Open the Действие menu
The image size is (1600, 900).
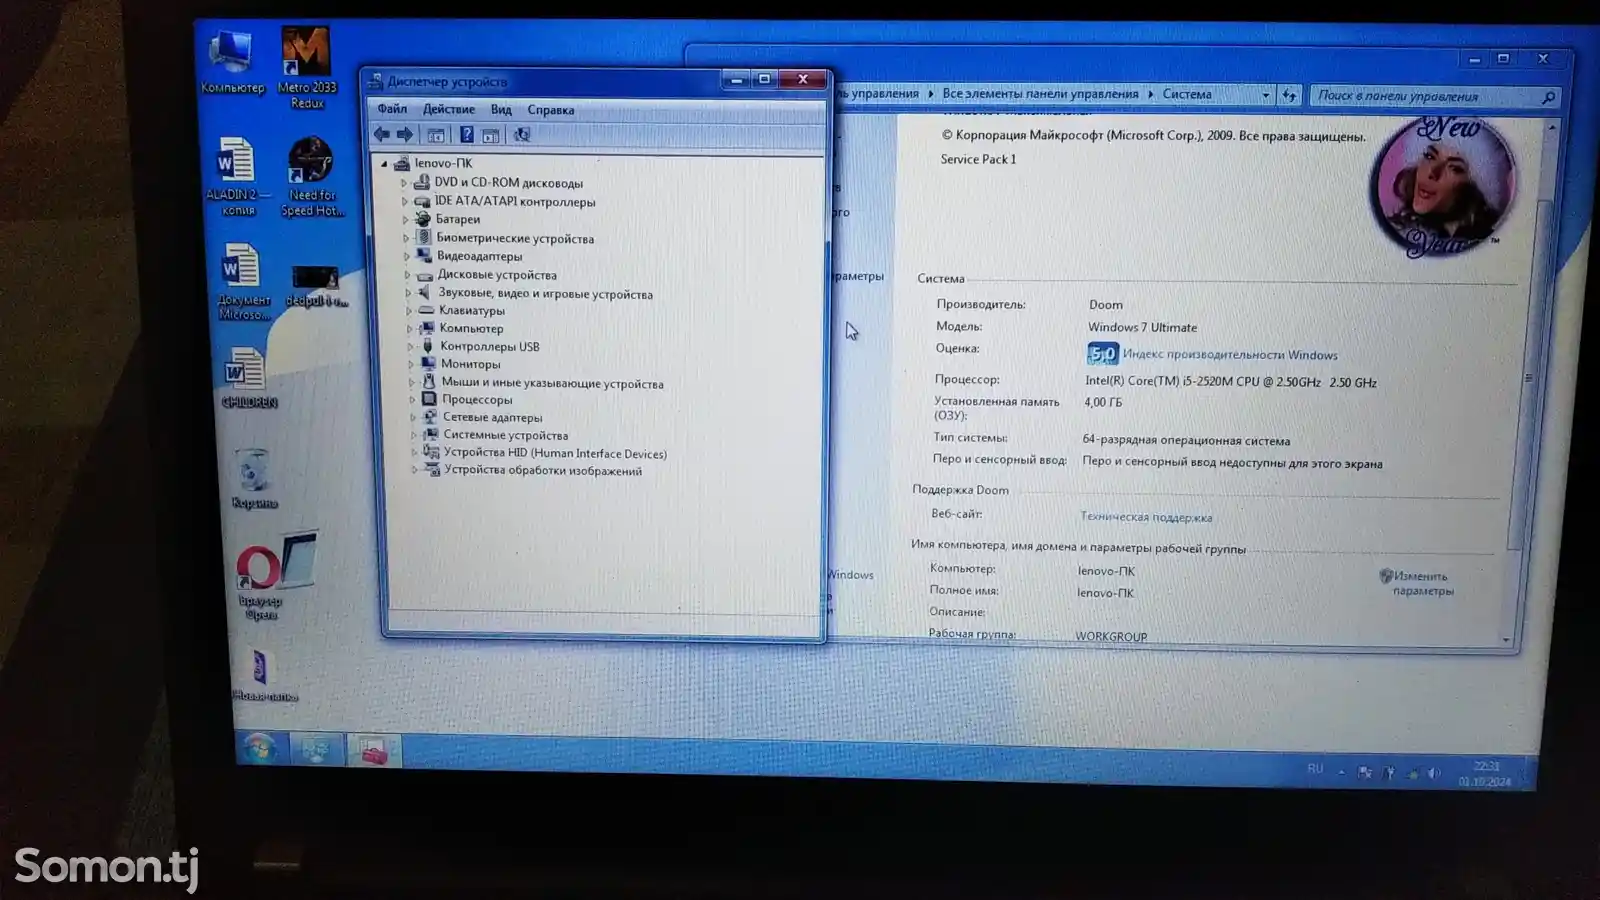click(x=448, y=109)
